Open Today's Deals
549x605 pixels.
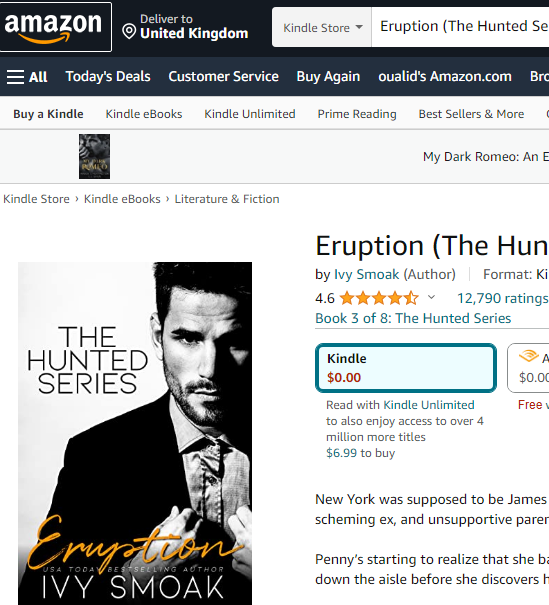pyautogui.click(x=108, y=76)
